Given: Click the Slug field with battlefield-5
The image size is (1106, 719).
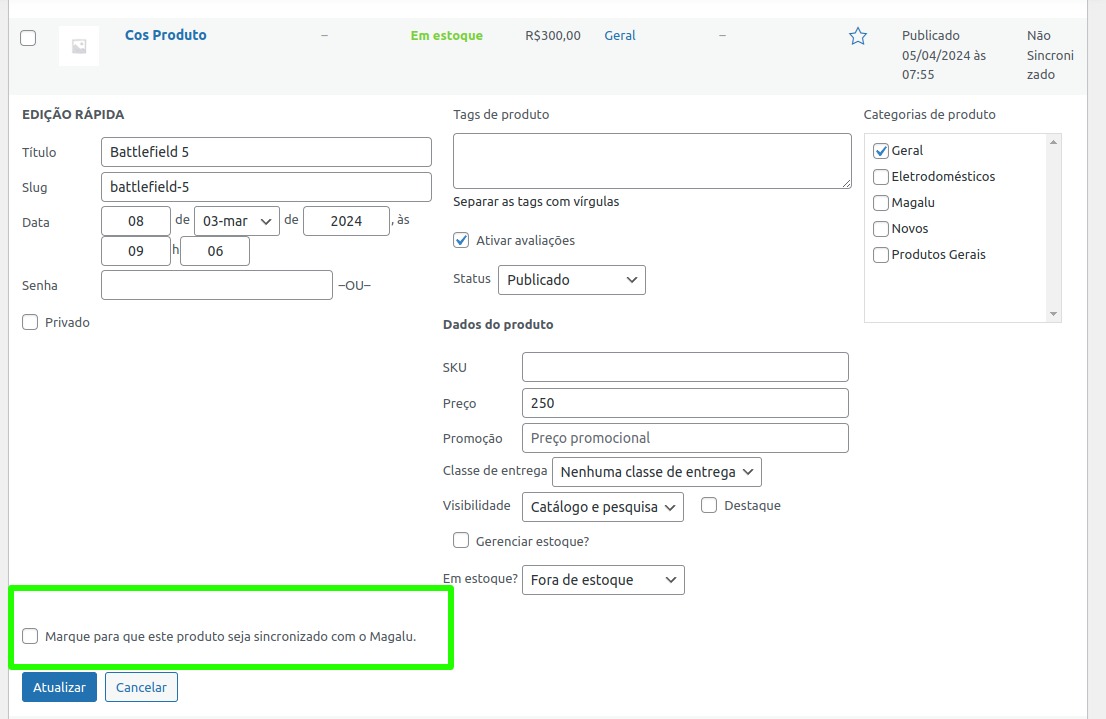Looking at the screenshot, I should [x=266, y=187].
